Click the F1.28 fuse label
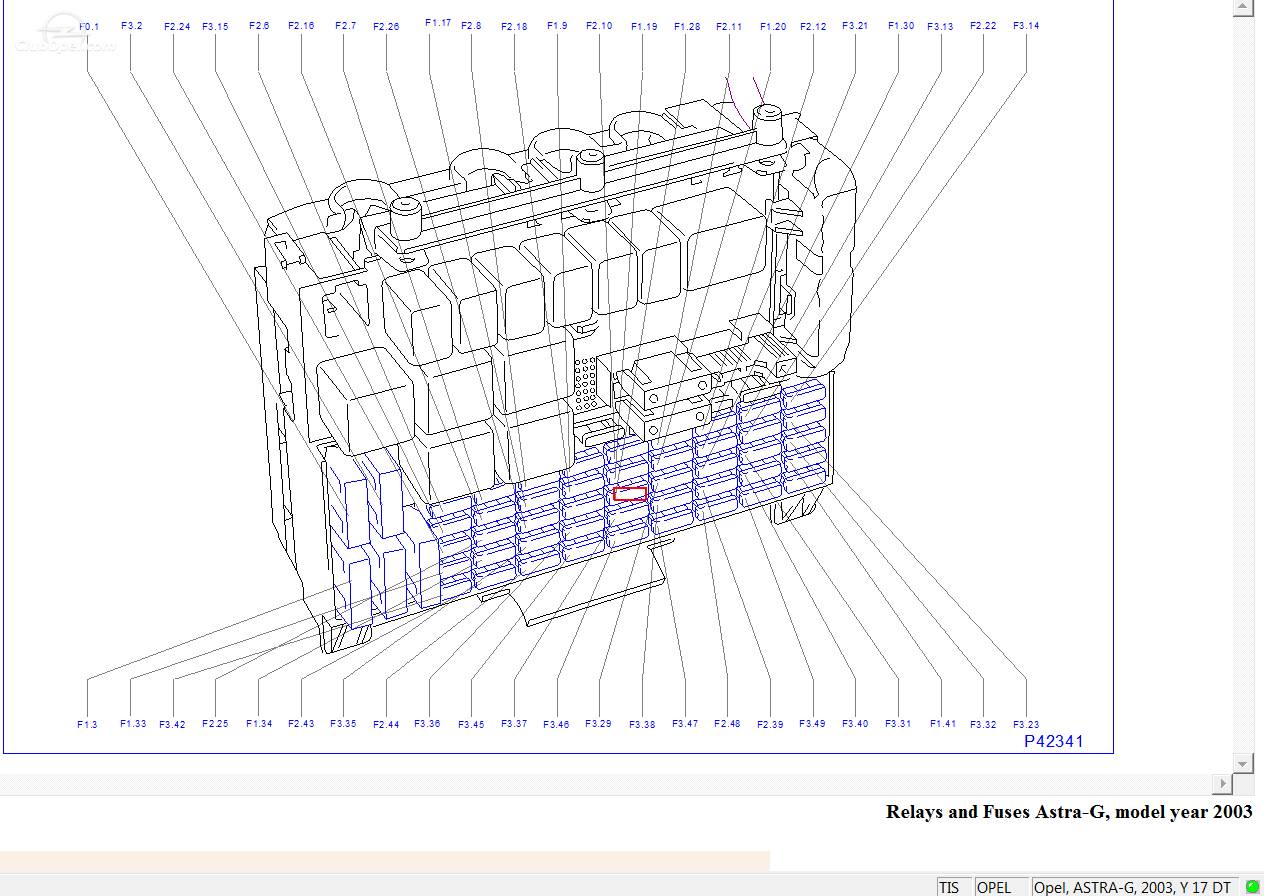The image size is (1264, 896). (x=687, y=27)
